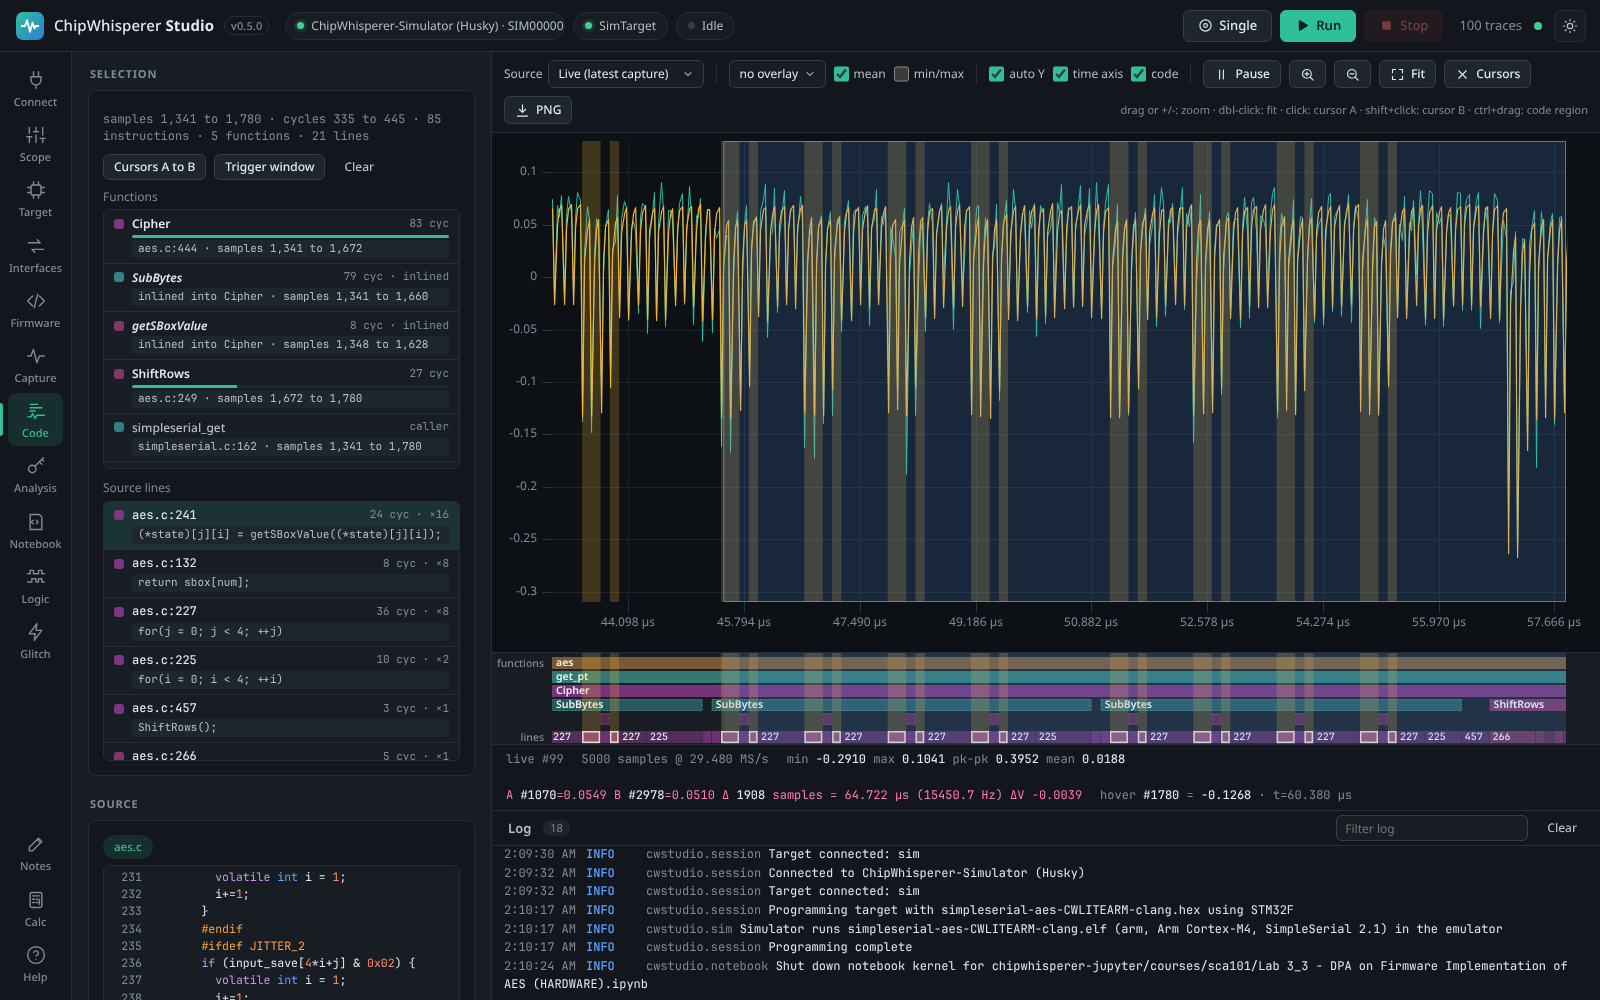This screenshot has width=1600, height=1000.
Task: Open the Interfaces panel
Action: pyautogui.click(x=35, y=255)
